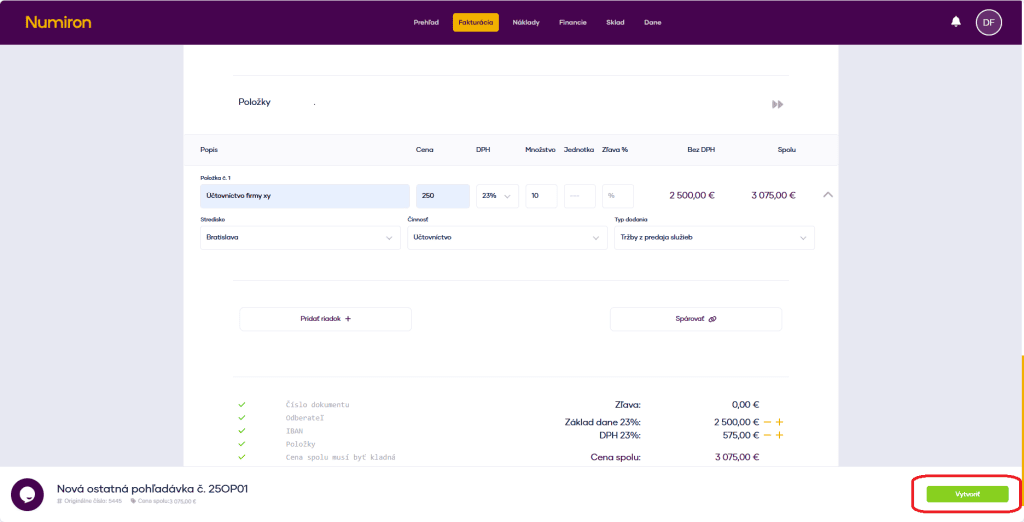Open the DF user profile avatar

988,22
